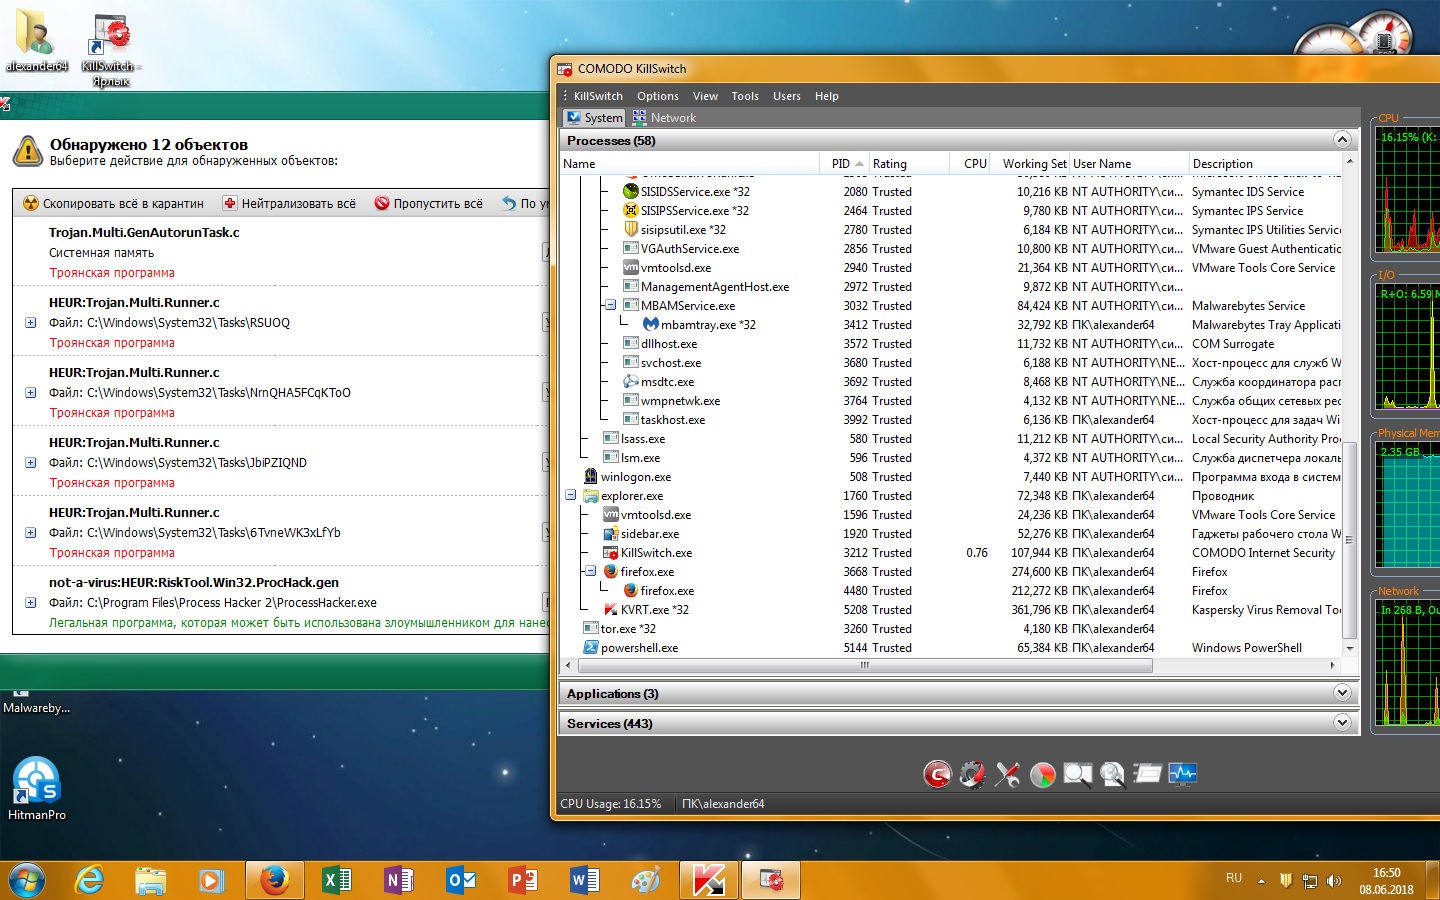This screenshot has width=1440, height=900.
Task: Select the powershell.exe process row
Action: (639, 648)
